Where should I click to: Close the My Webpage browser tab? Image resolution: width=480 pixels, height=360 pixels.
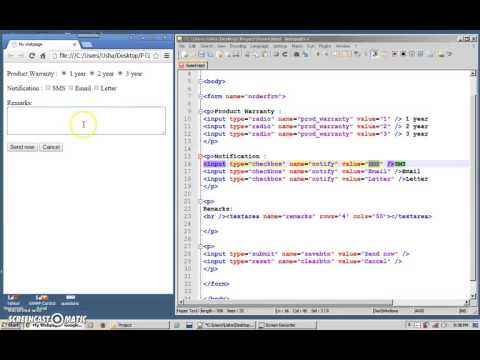click(74, 44)
